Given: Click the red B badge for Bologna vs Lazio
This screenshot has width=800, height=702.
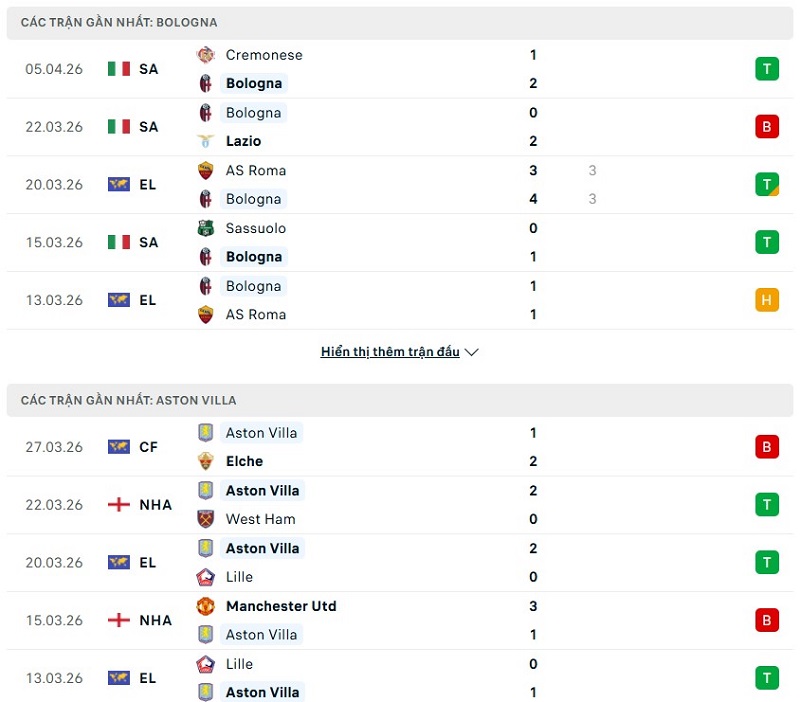Looking at the screenshot, I should pos(767,127).
